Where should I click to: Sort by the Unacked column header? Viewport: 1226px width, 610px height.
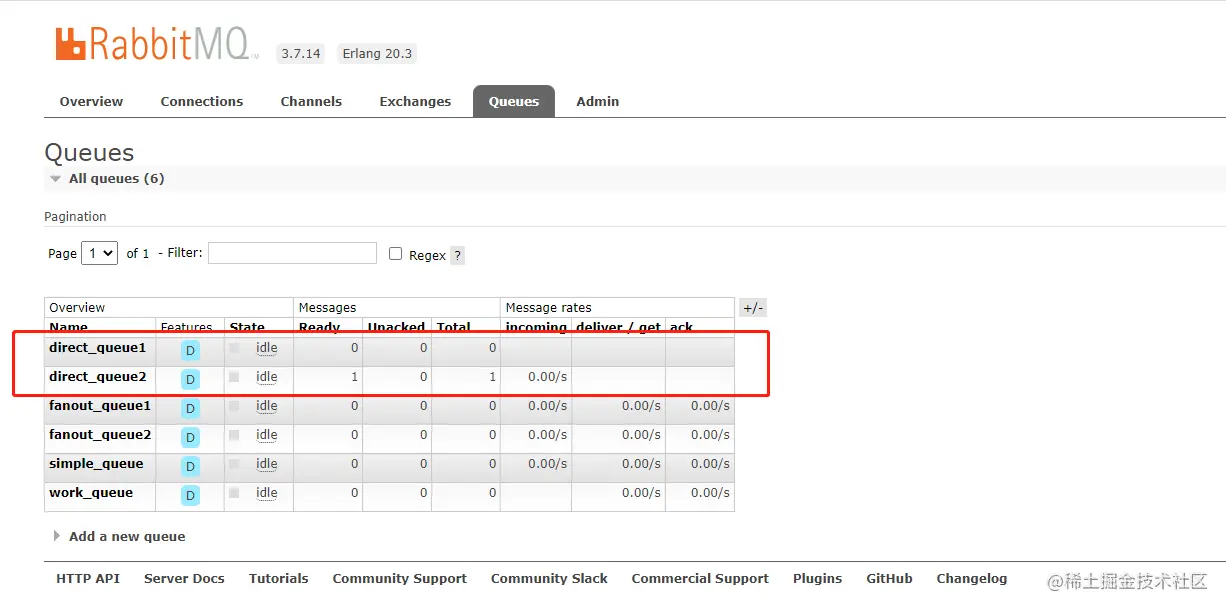click(397, 327)
